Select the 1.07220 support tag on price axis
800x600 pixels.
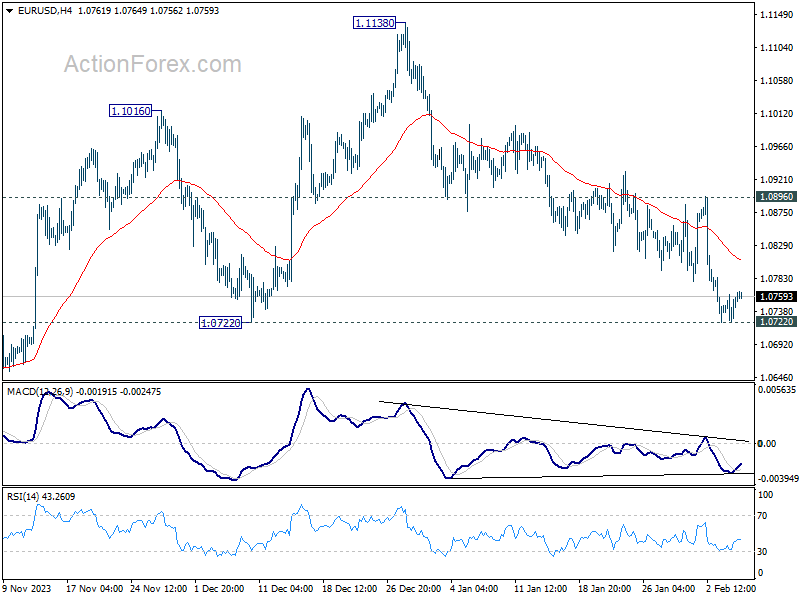(x=777, y=322)
